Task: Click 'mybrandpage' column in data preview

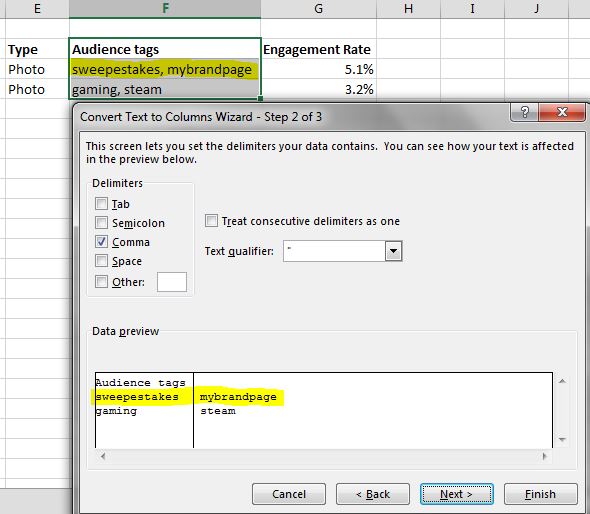Action: (238, 397)
